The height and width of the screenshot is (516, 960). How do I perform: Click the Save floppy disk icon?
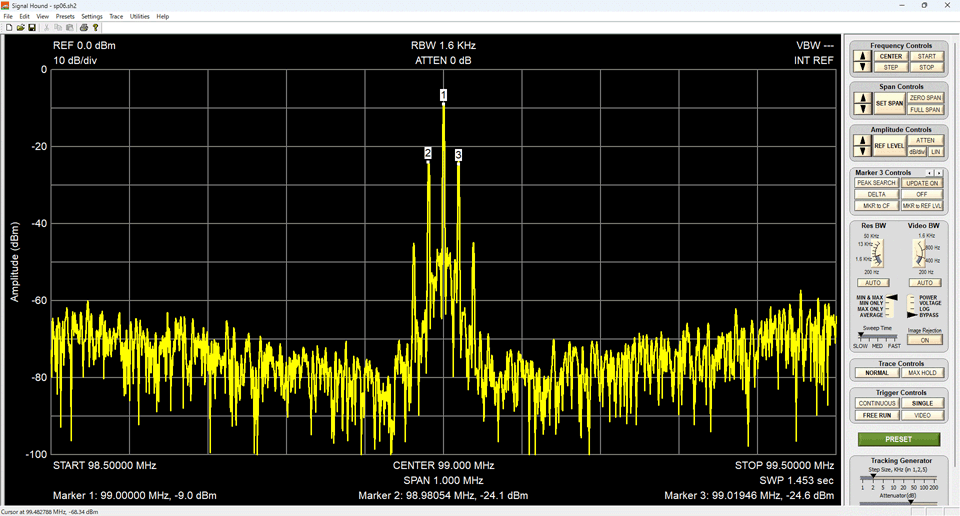pyautogui.click(x=32, y=28)
